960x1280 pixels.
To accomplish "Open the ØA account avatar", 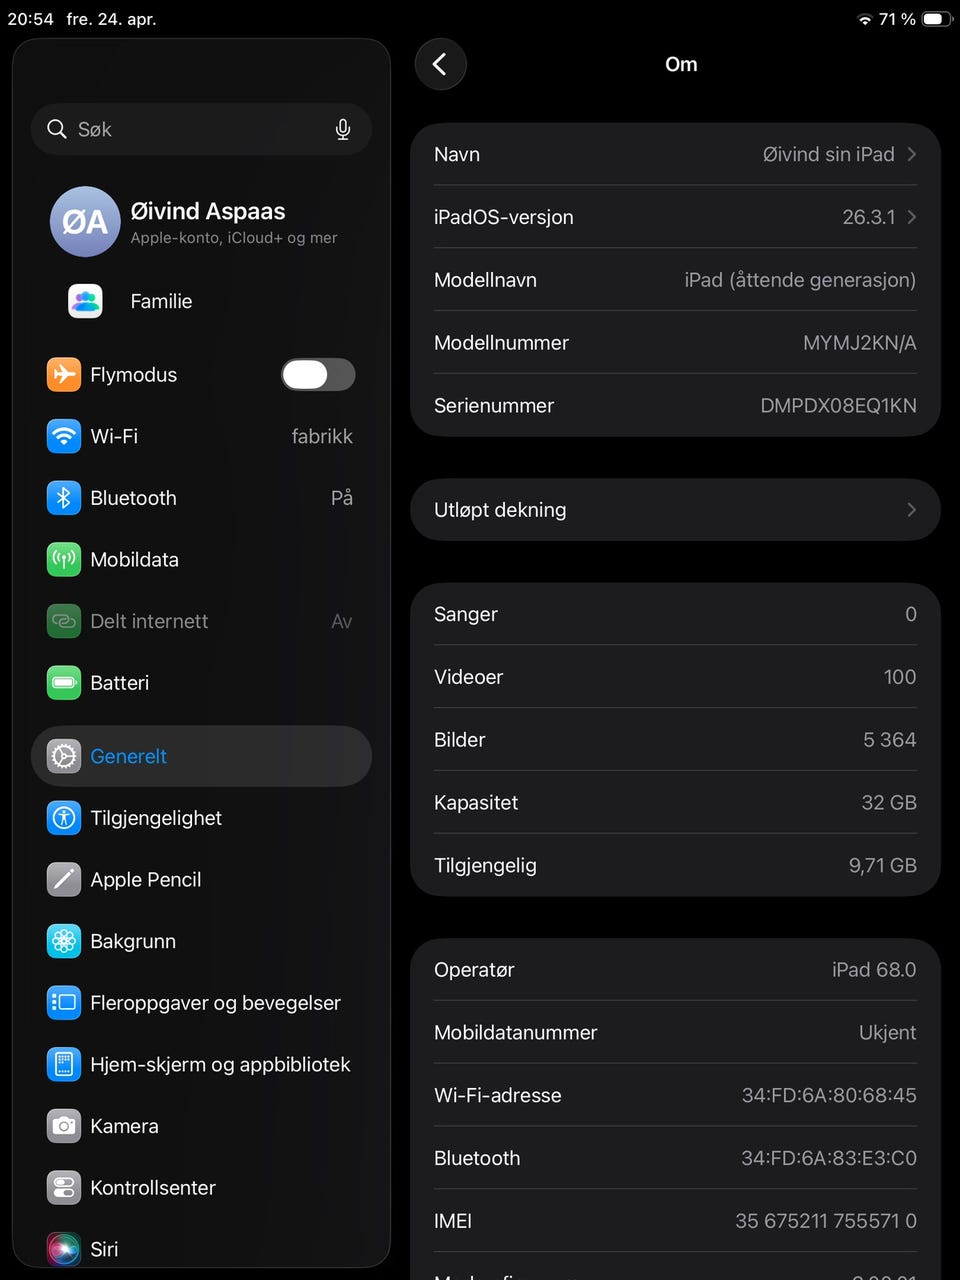I will tap(85, 222).
